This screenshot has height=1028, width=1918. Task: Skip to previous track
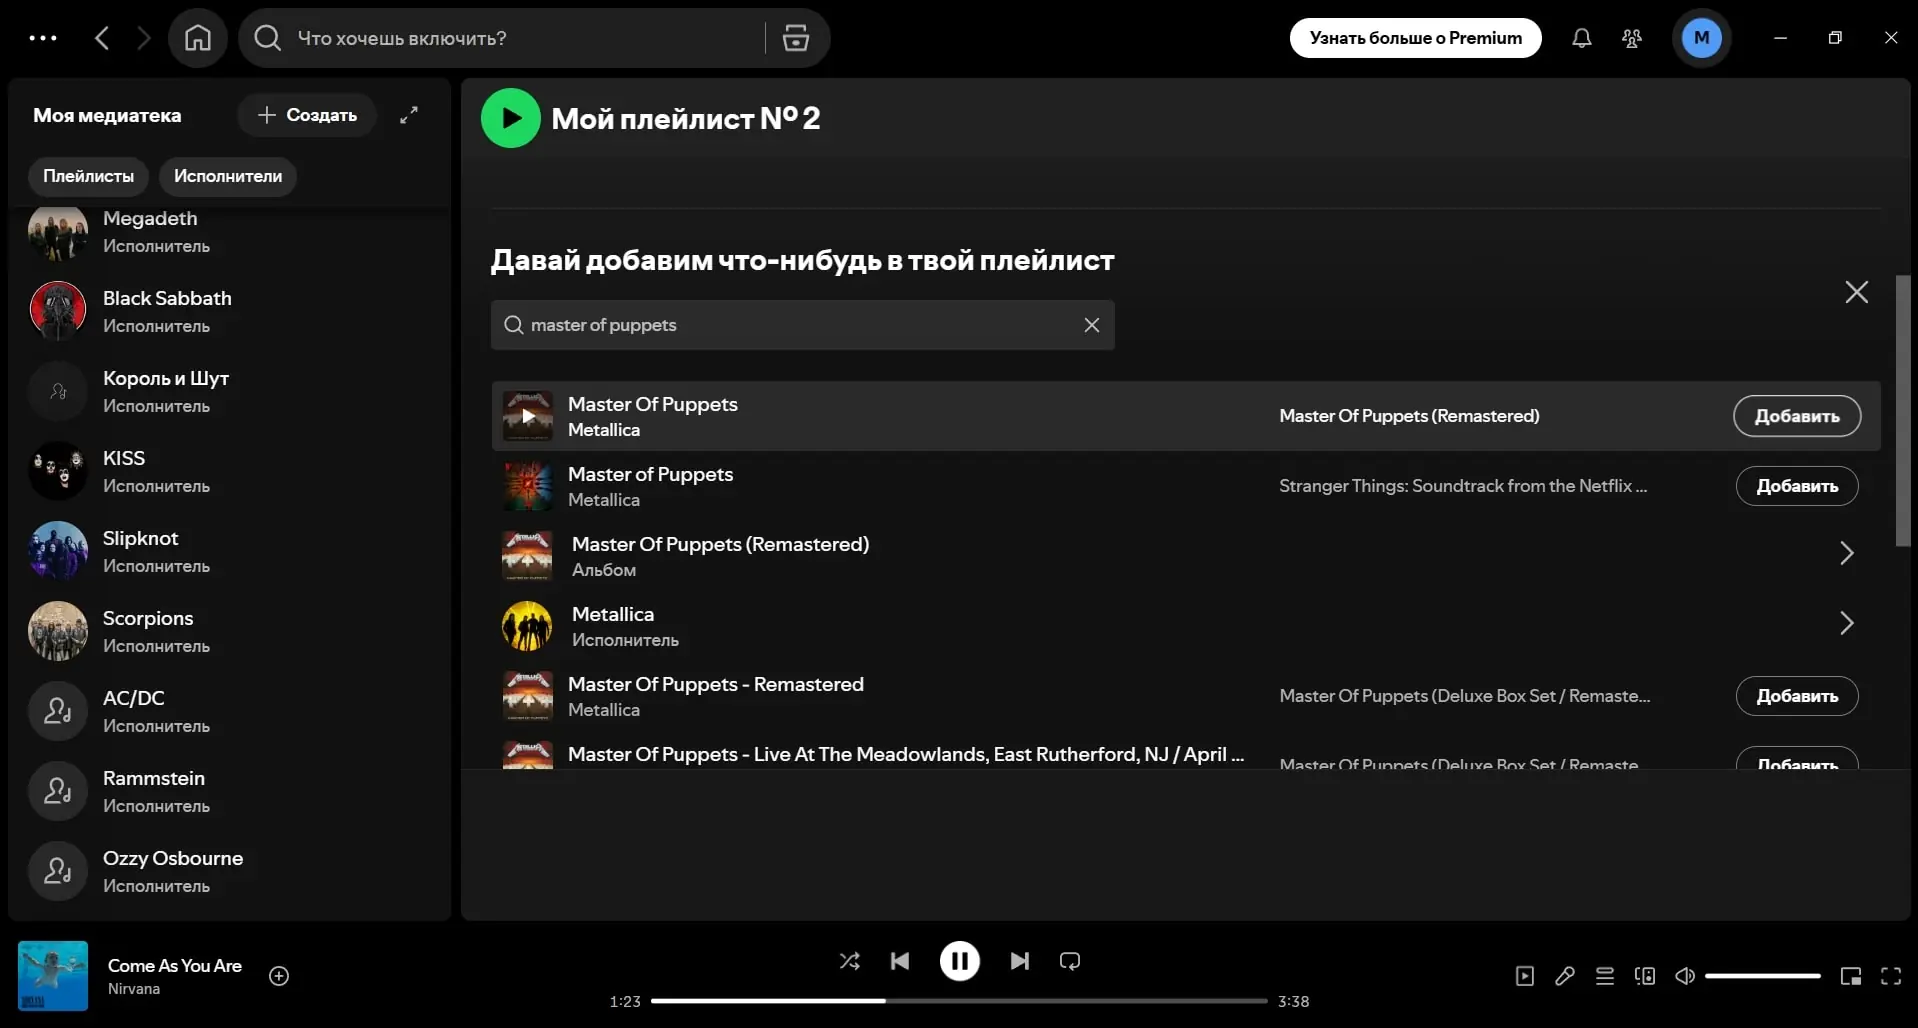coord(900,961)
